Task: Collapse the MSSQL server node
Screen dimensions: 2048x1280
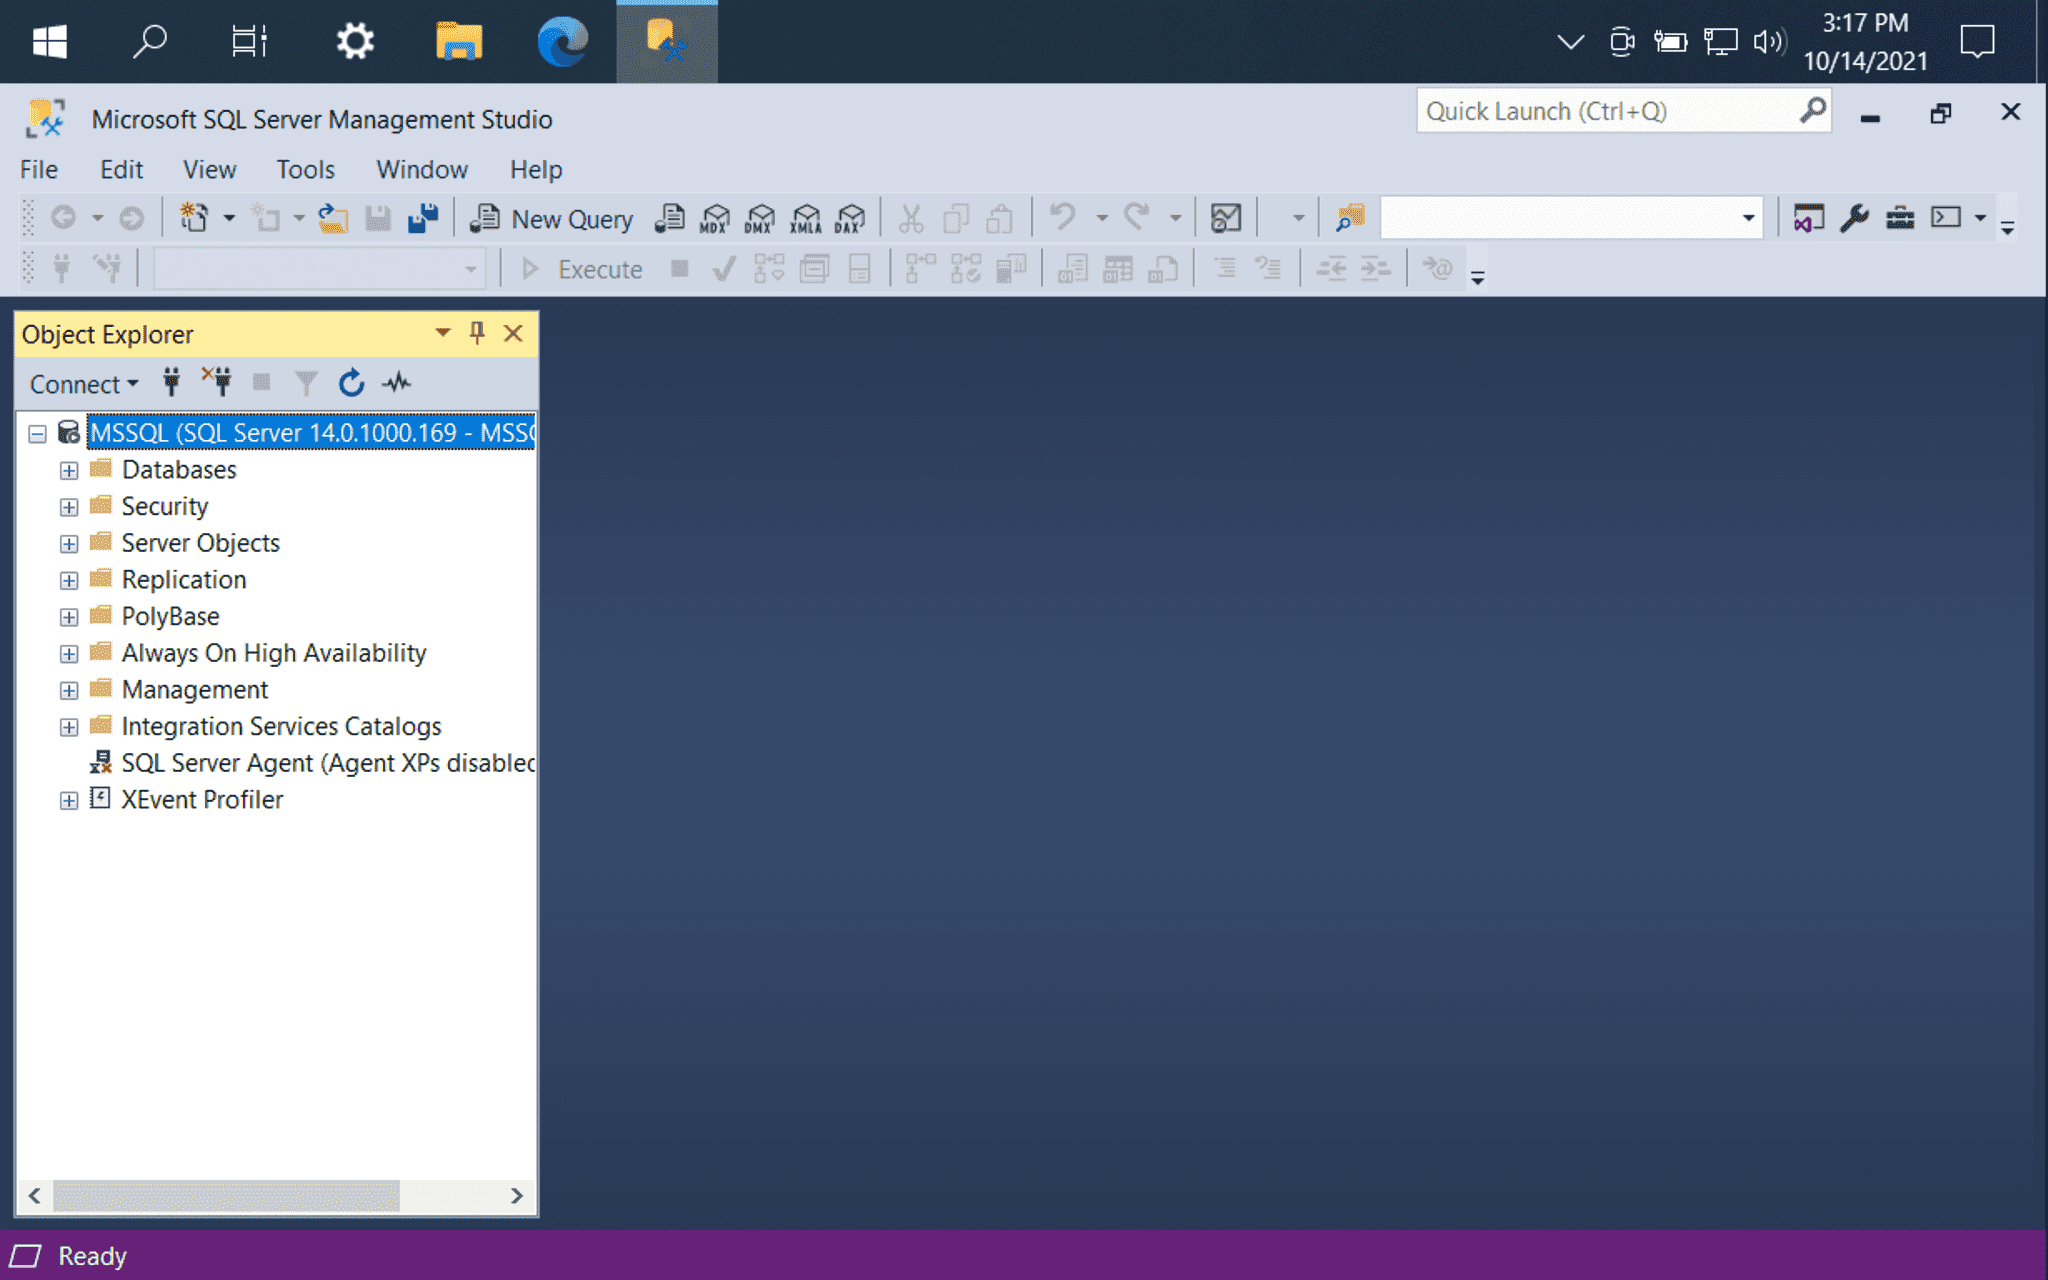Action: (37, 434)
